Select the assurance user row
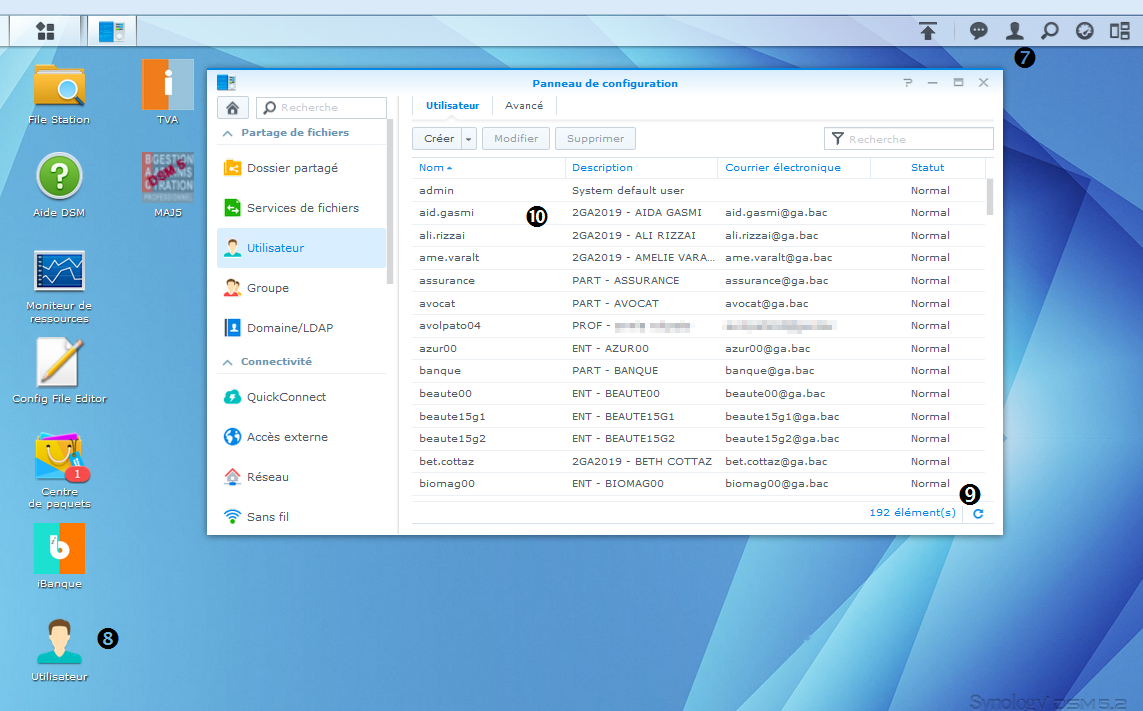 tap(698, 281)
